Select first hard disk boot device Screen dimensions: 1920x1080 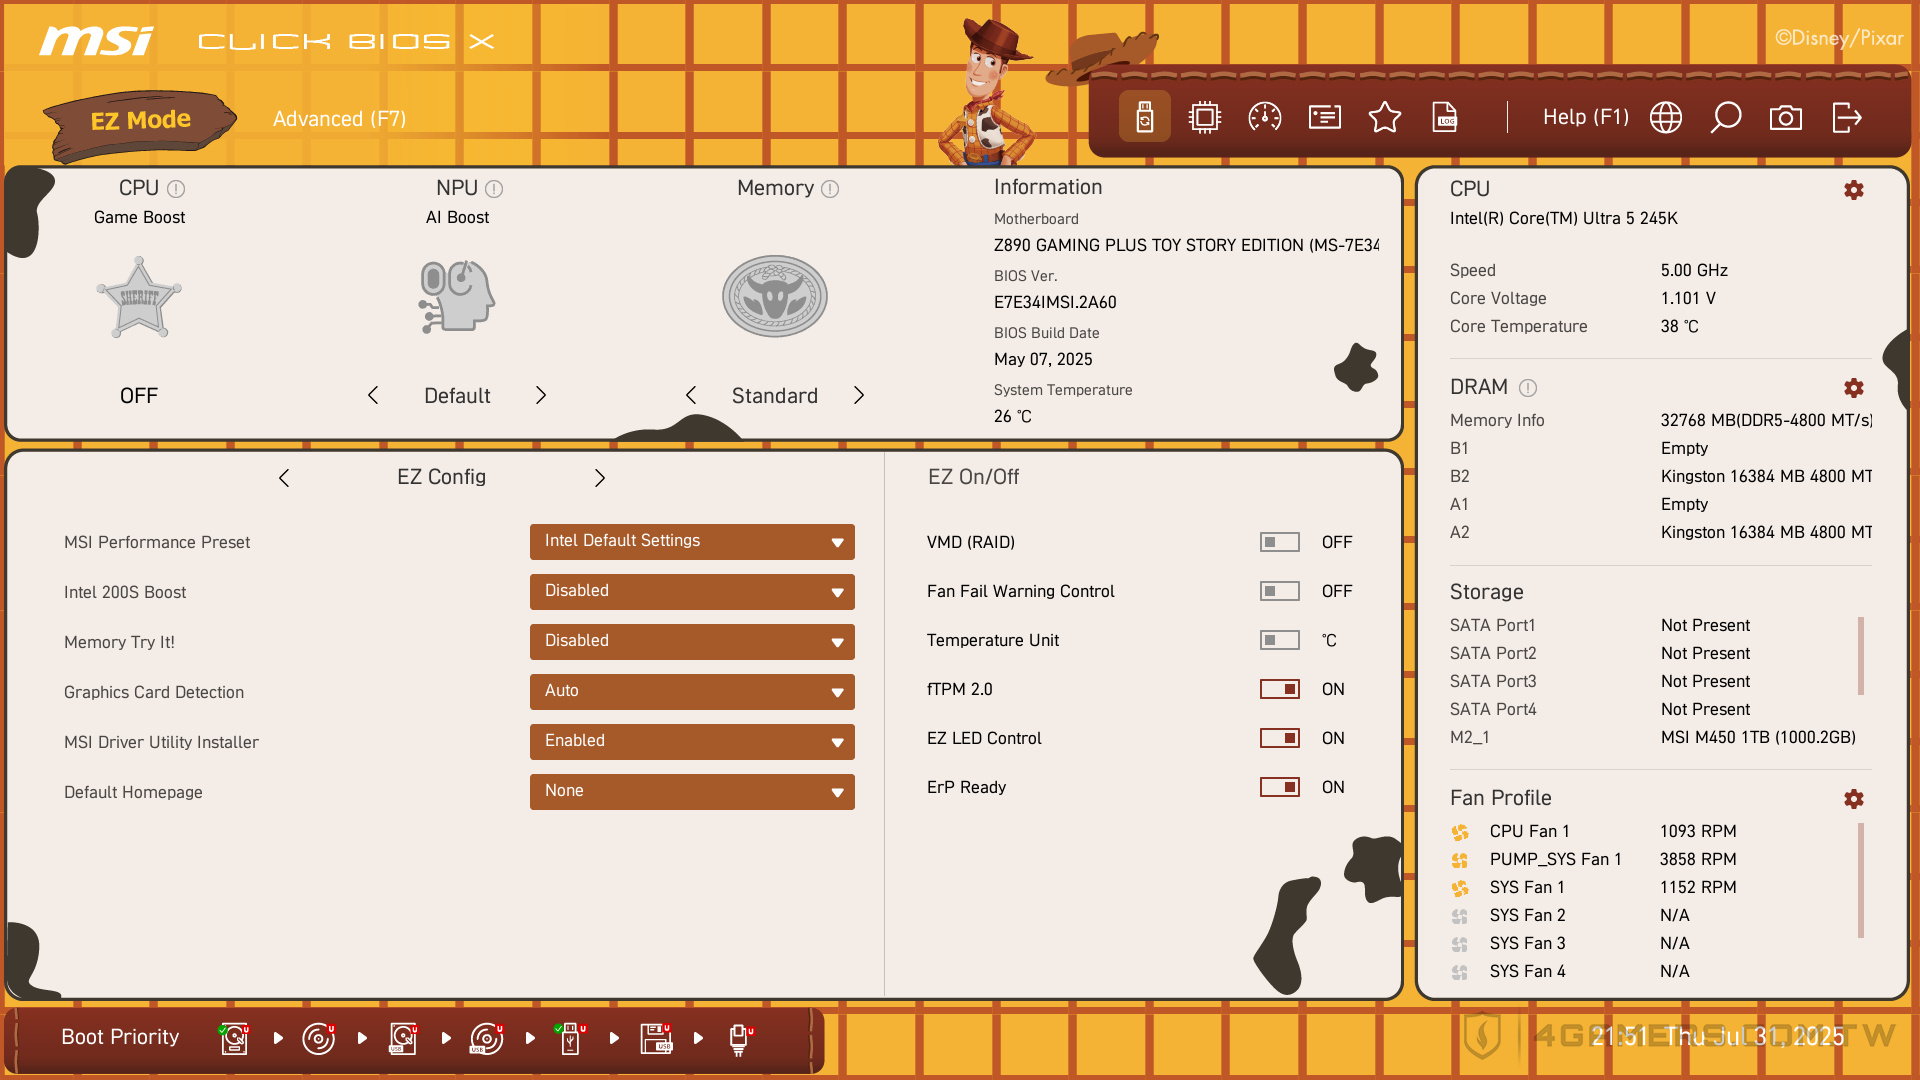[x=234, y=1038]
